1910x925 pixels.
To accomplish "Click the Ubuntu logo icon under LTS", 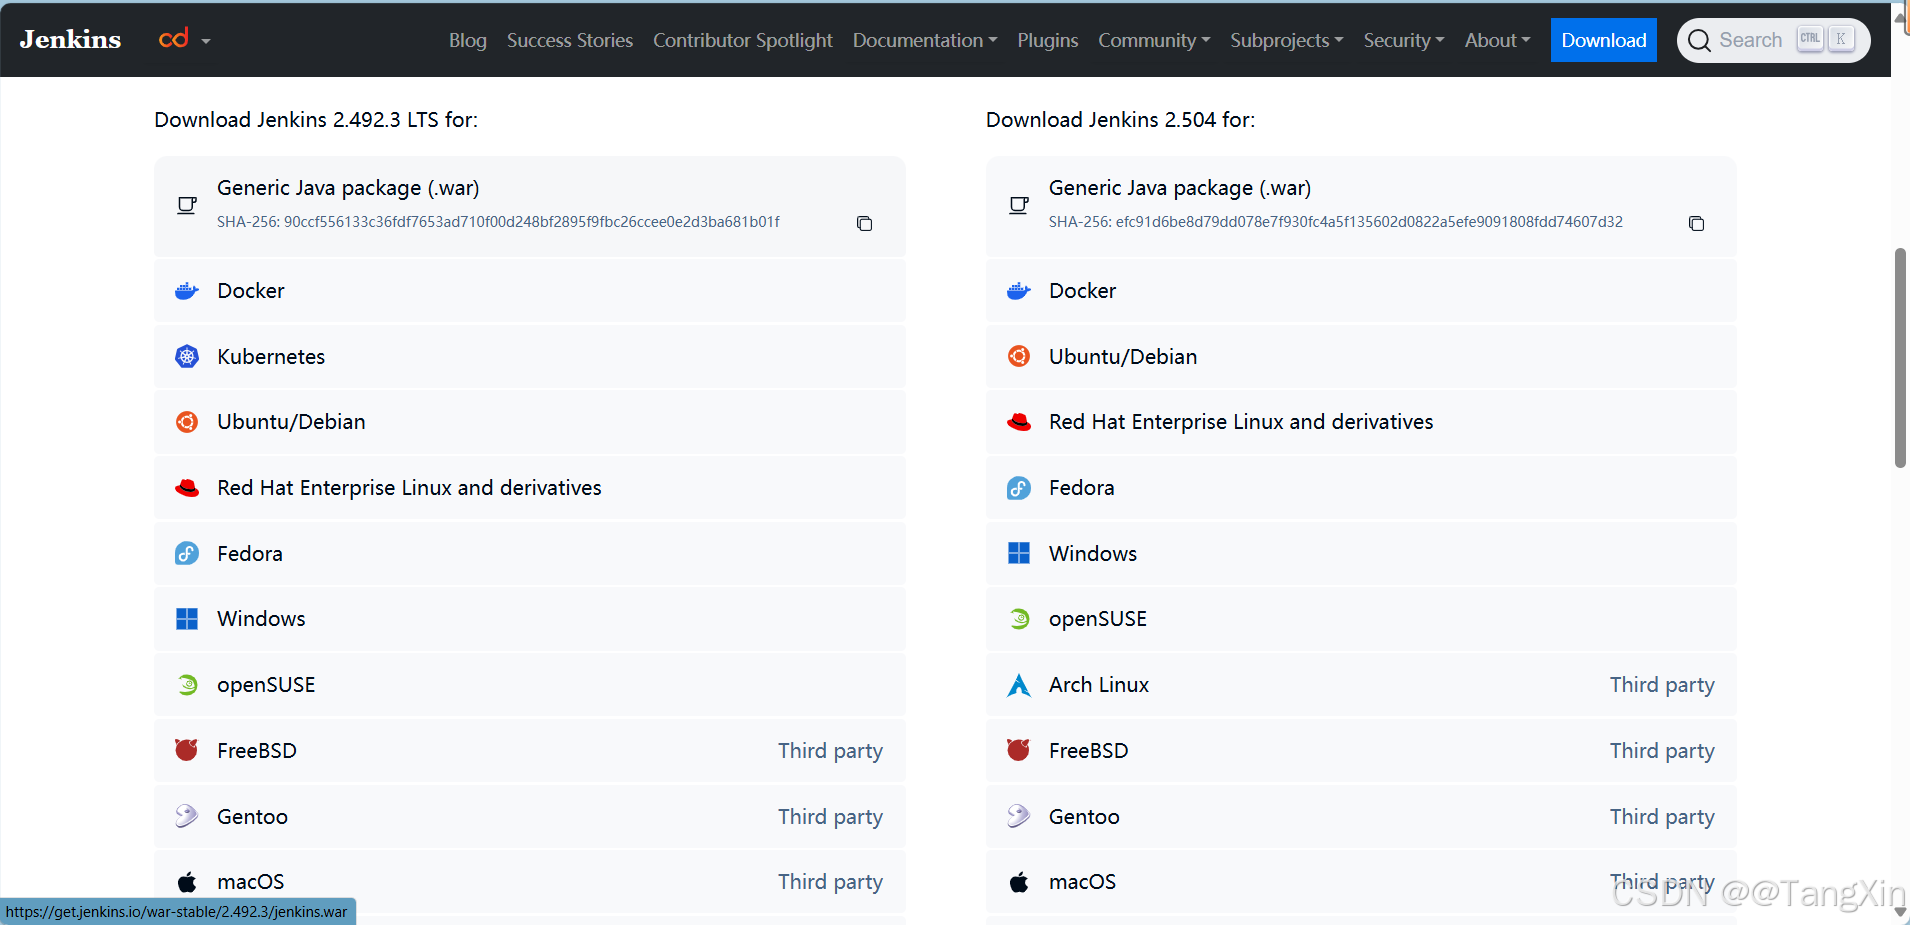I will 187,422.
